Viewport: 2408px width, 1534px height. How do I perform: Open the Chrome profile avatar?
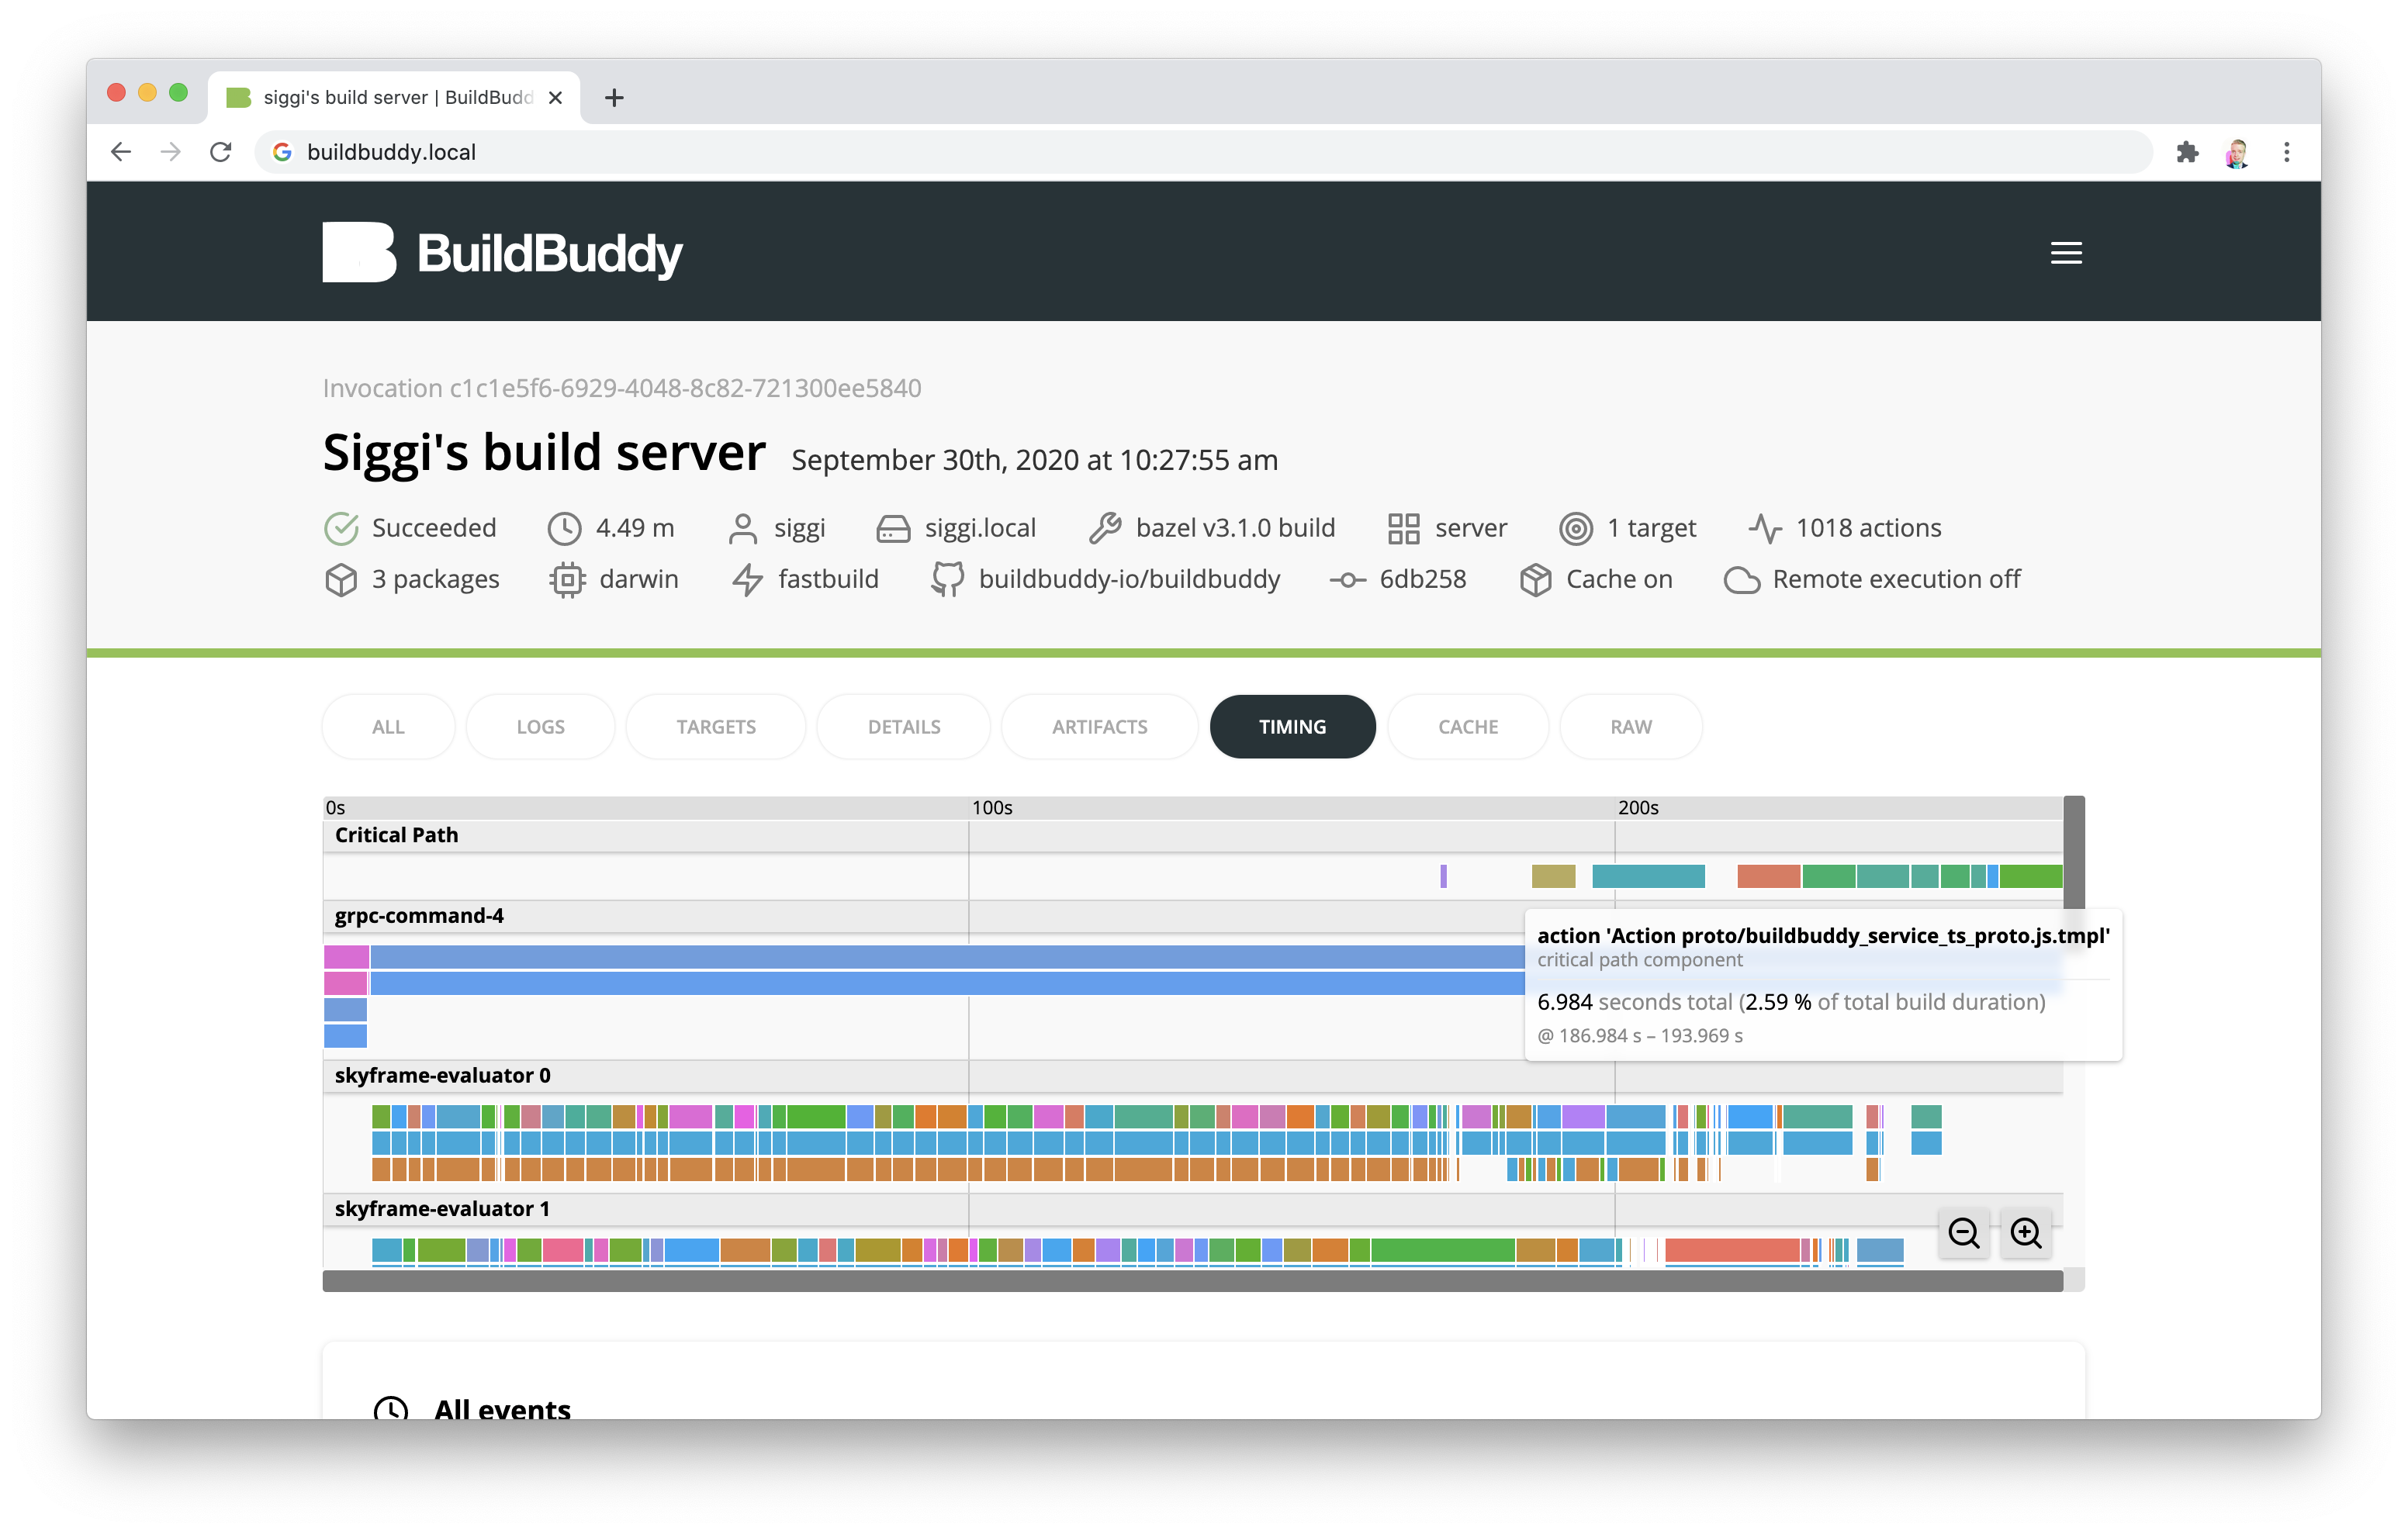2237,152
